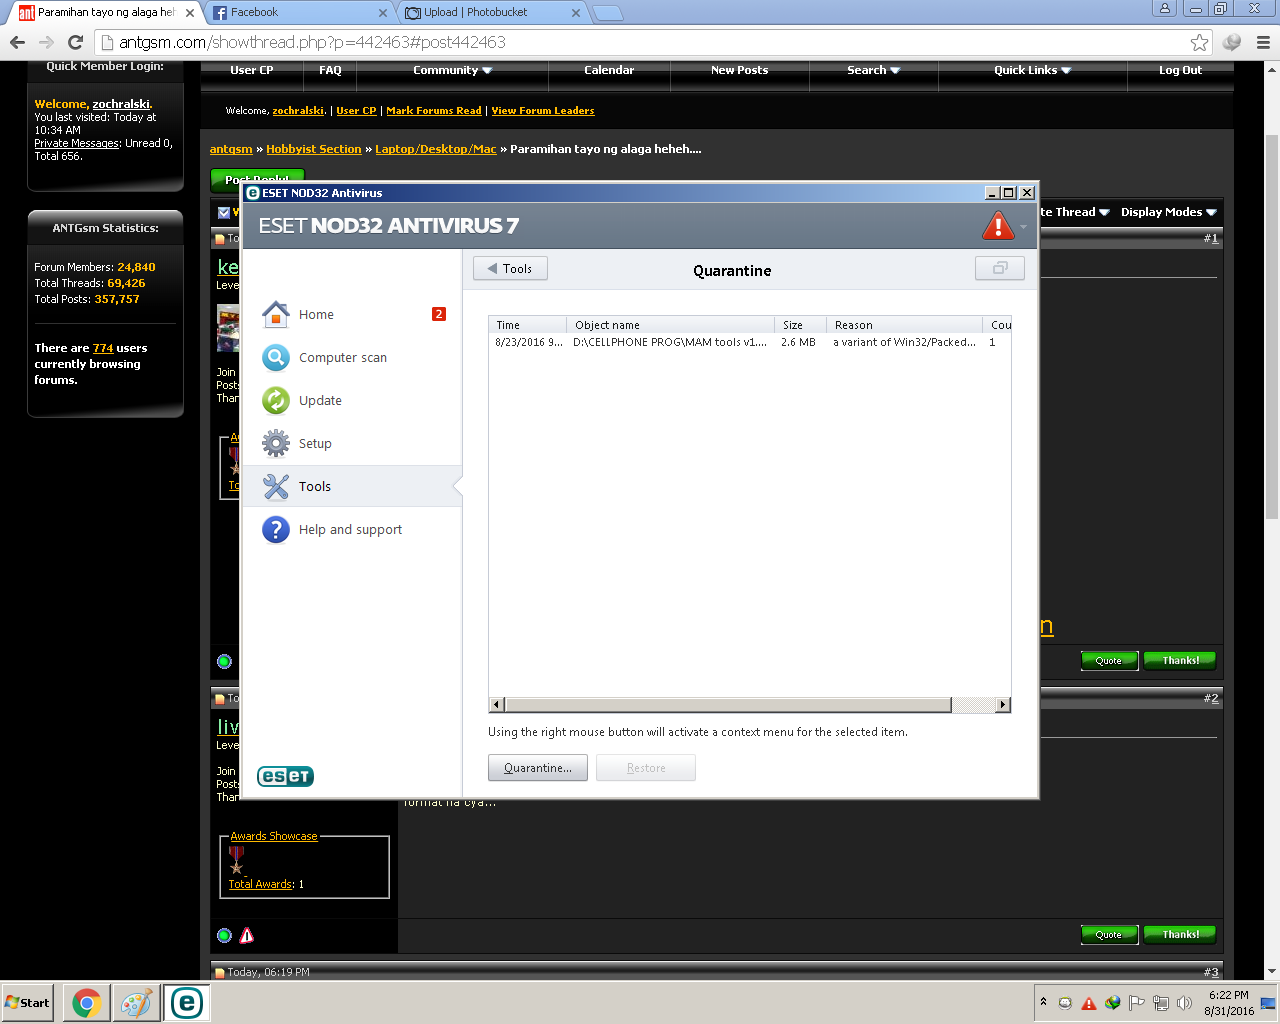Click the Tools back button
Screen dimensions: 1280x1024
click(510, 269)
